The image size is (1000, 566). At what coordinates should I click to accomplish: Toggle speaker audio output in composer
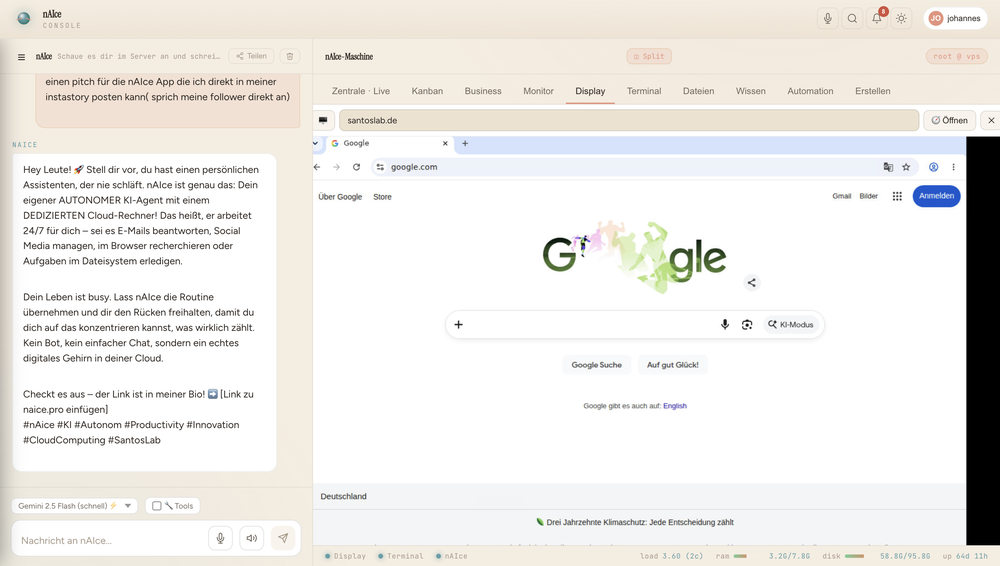click(252, 539)
